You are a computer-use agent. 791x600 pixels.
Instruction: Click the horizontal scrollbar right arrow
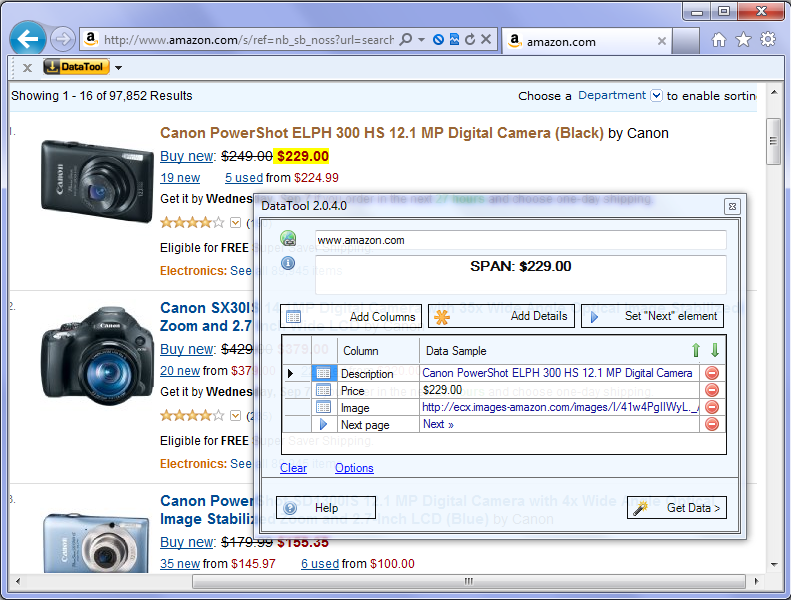[756, 581]
